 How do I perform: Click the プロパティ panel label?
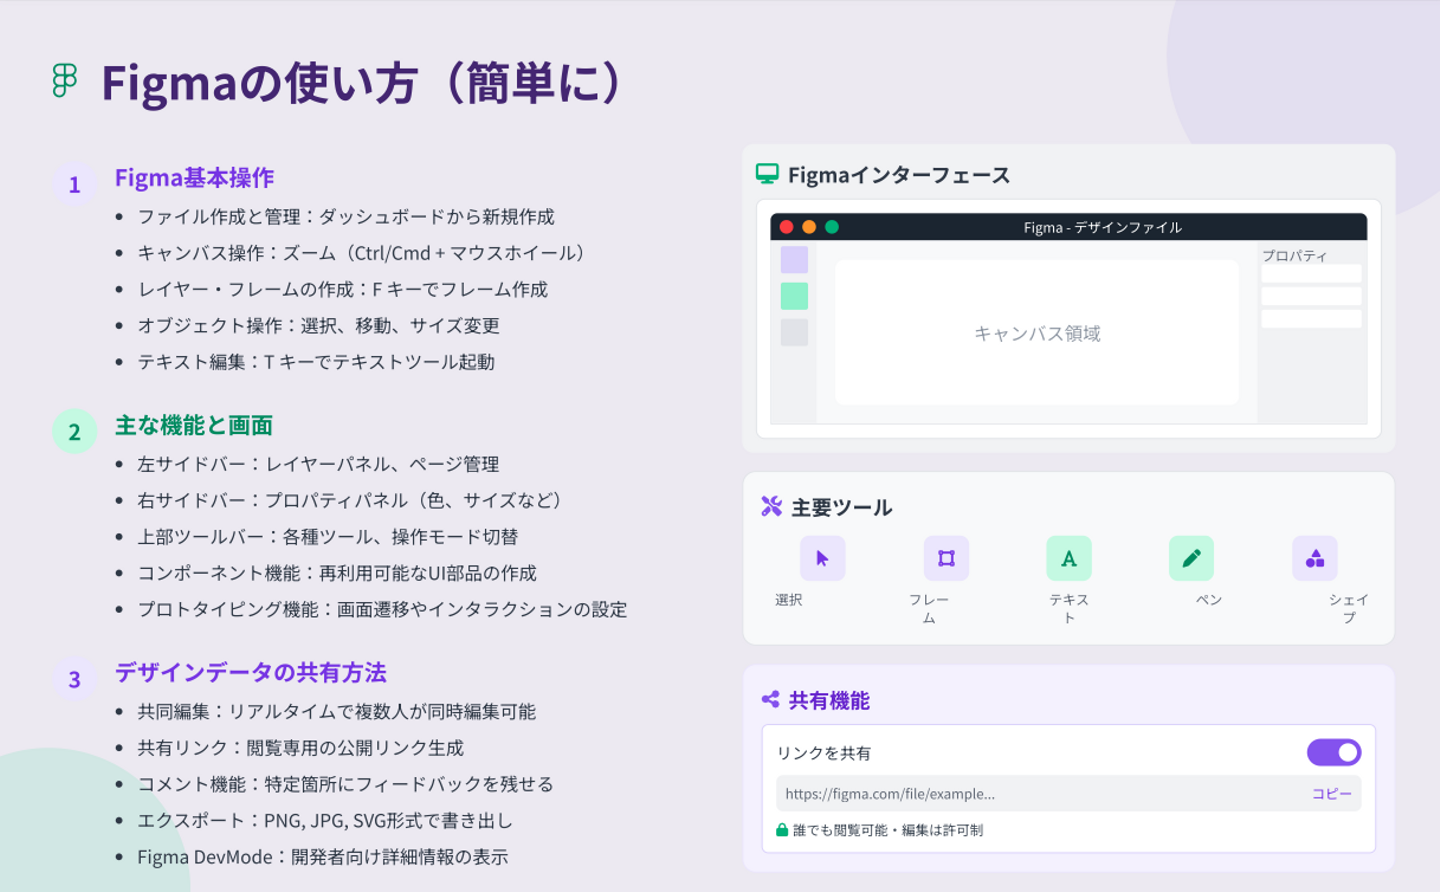click(x=1294, y=256)
